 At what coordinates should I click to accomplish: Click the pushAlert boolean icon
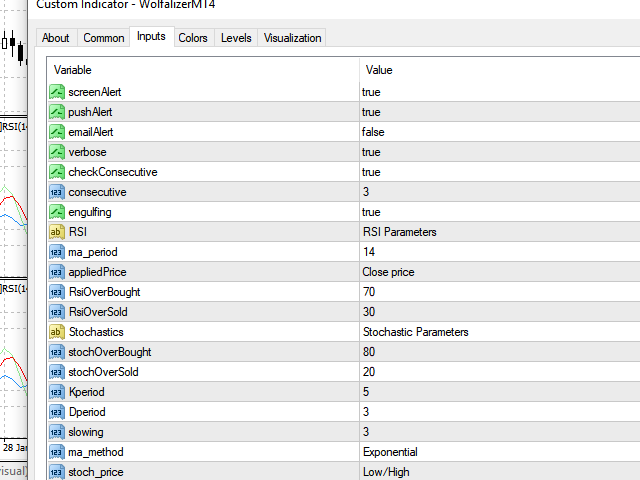[x=57, y=112]
